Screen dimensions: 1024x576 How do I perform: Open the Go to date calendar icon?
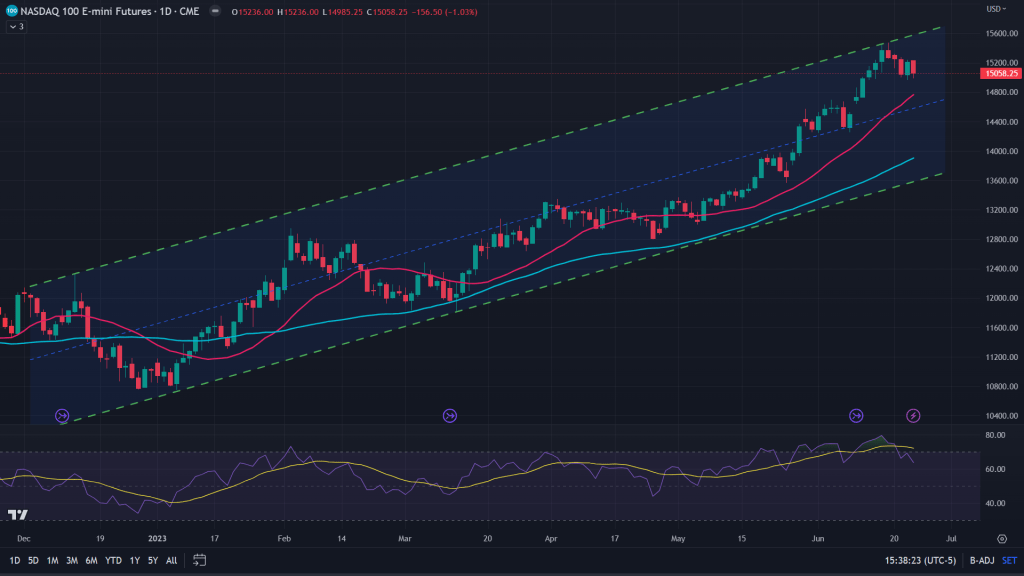point(199,560)
